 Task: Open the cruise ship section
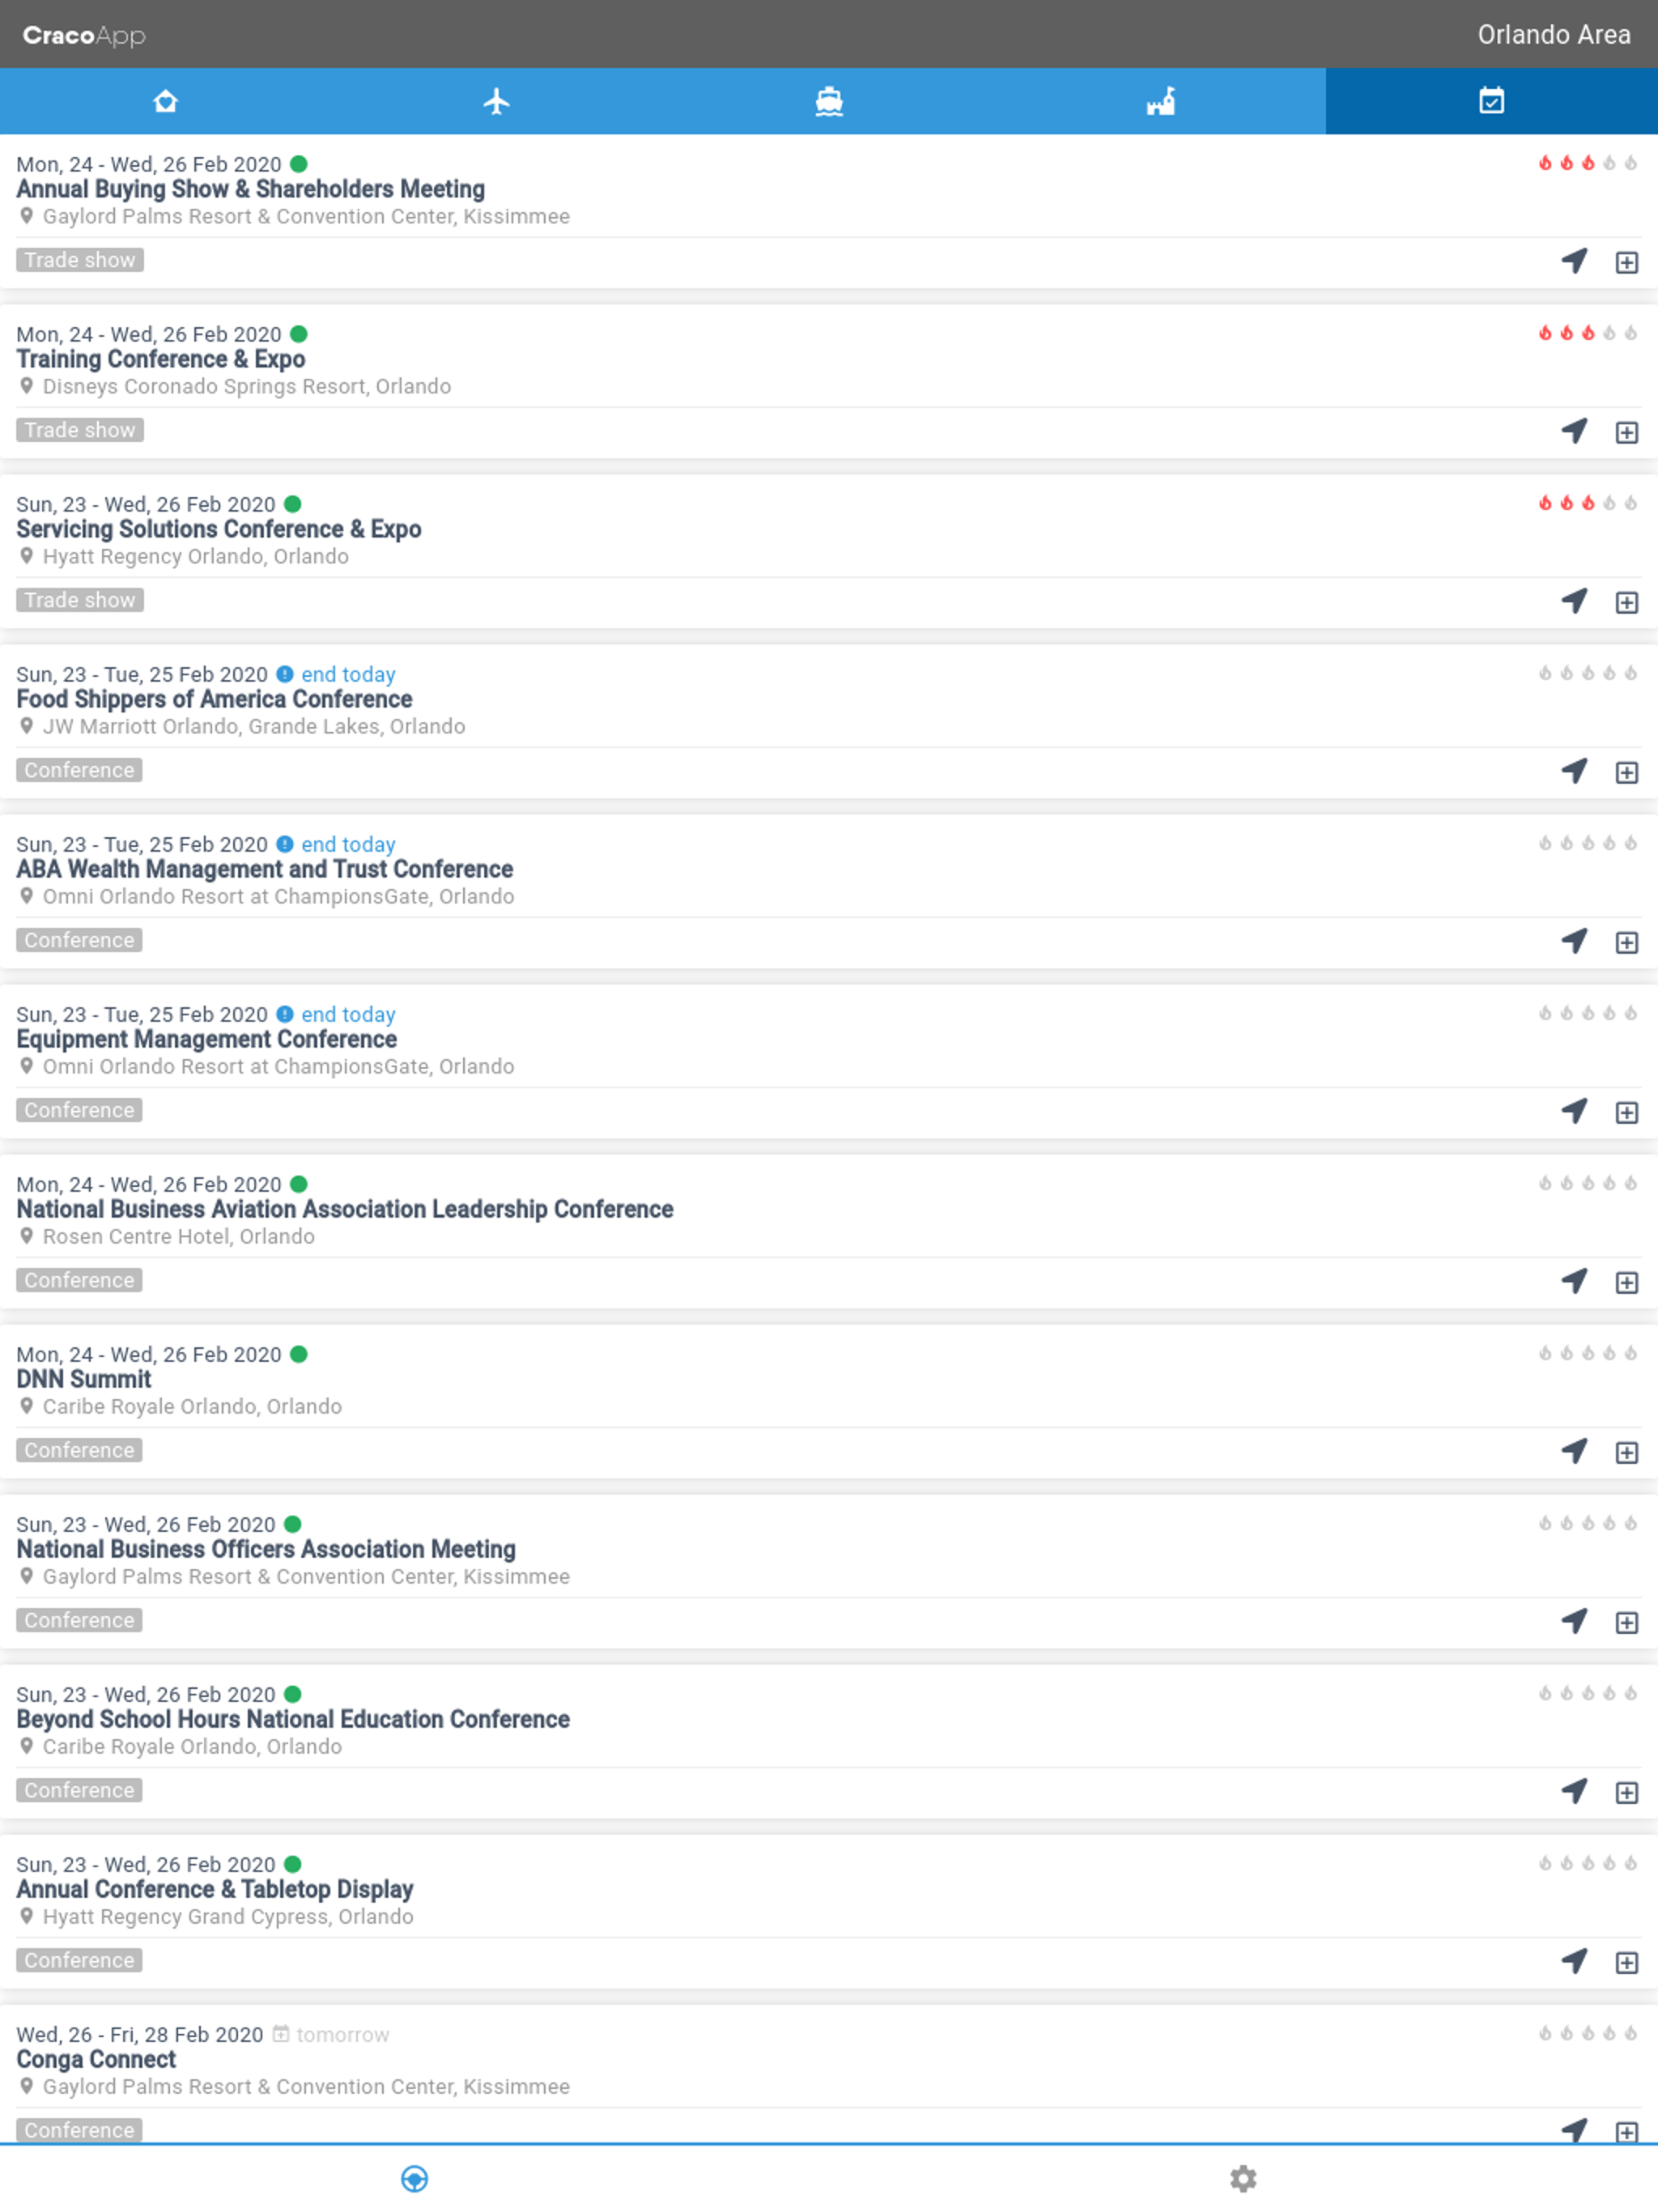(828, 101)
